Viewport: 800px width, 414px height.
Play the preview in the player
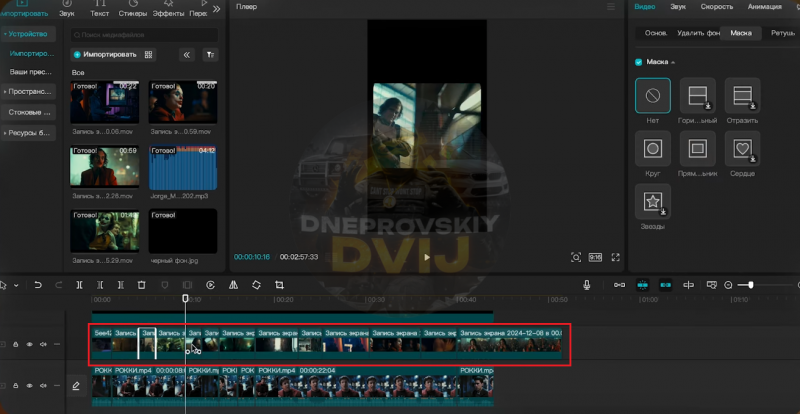point(428,257)
